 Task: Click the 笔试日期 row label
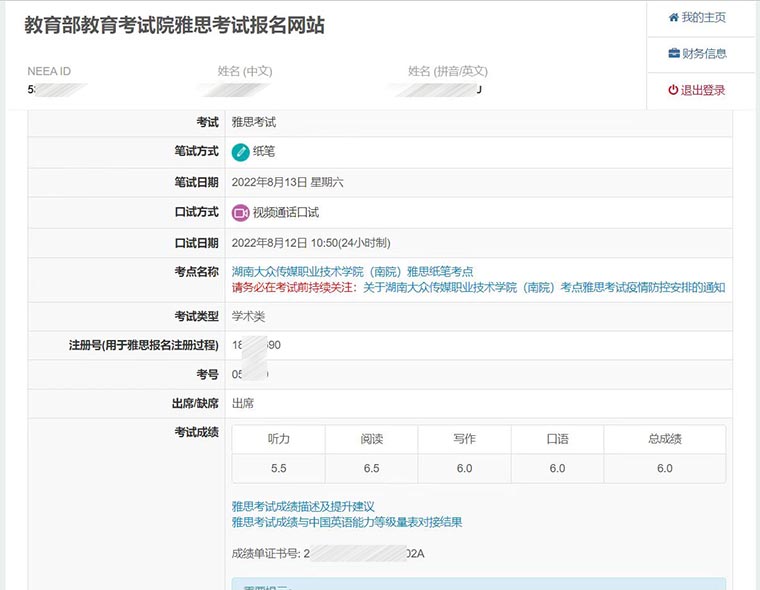click(197, 183)
